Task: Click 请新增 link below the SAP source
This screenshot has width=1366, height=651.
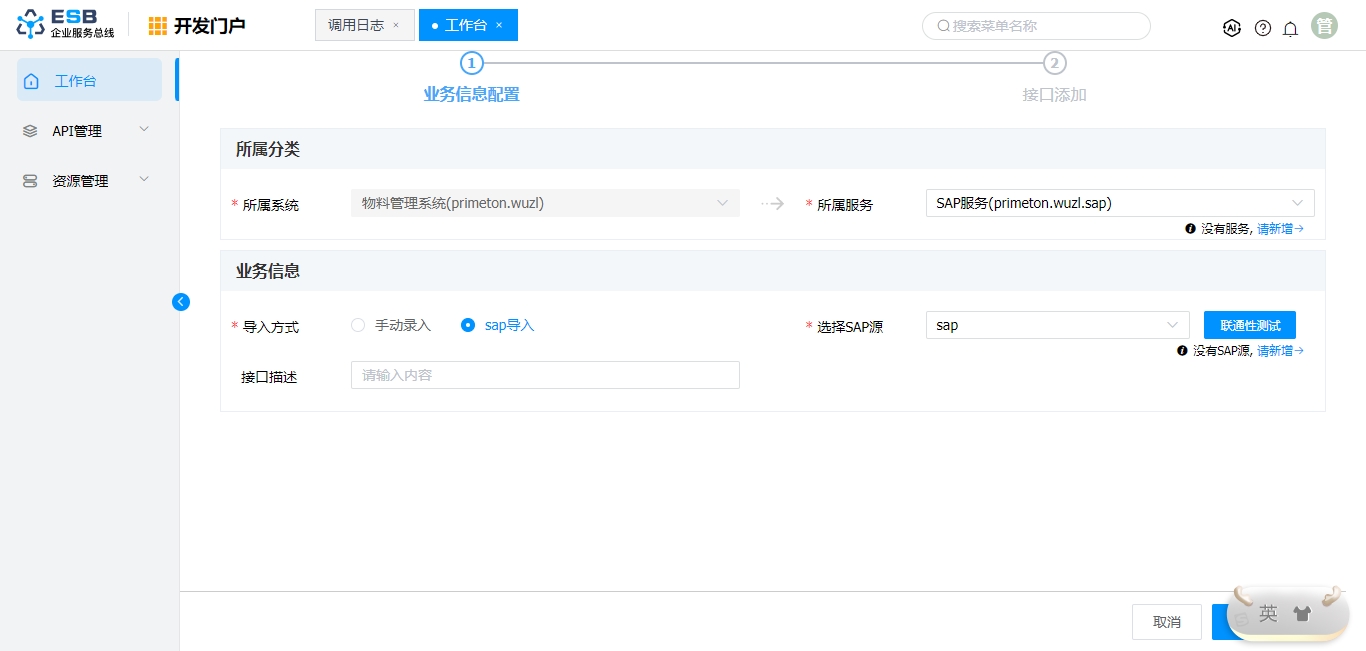Action: [x=1279, y=351]
